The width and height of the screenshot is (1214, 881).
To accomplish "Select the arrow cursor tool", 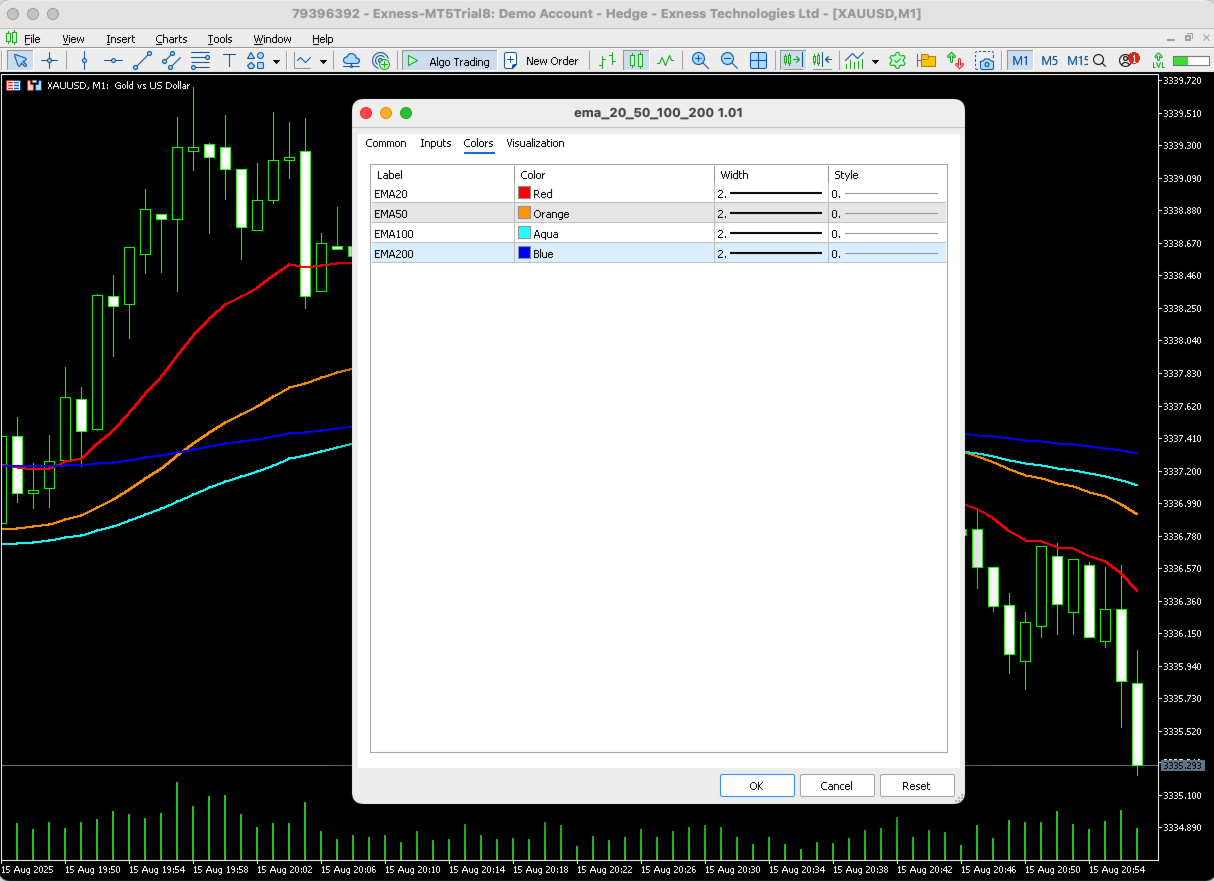I will [x=20, y=61].
